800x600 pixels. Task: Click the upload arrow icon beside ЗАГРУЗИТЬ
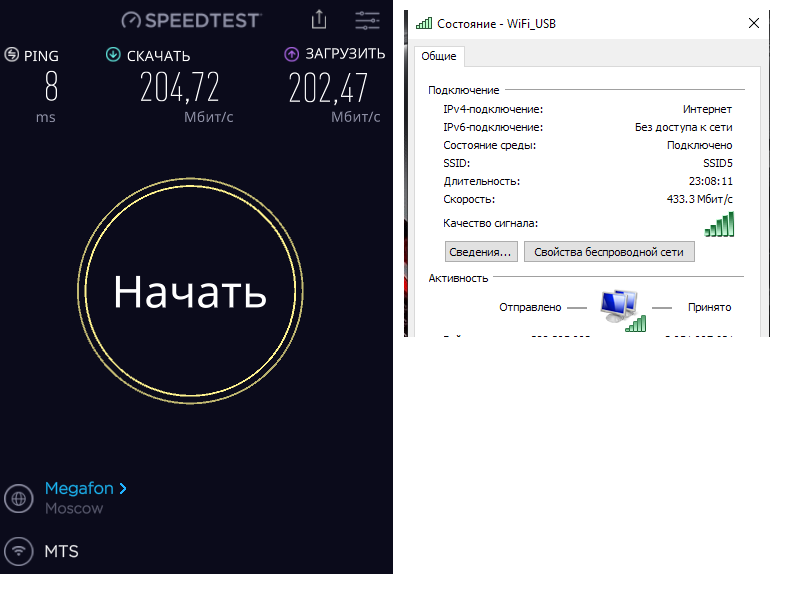(x=292, y=55)
